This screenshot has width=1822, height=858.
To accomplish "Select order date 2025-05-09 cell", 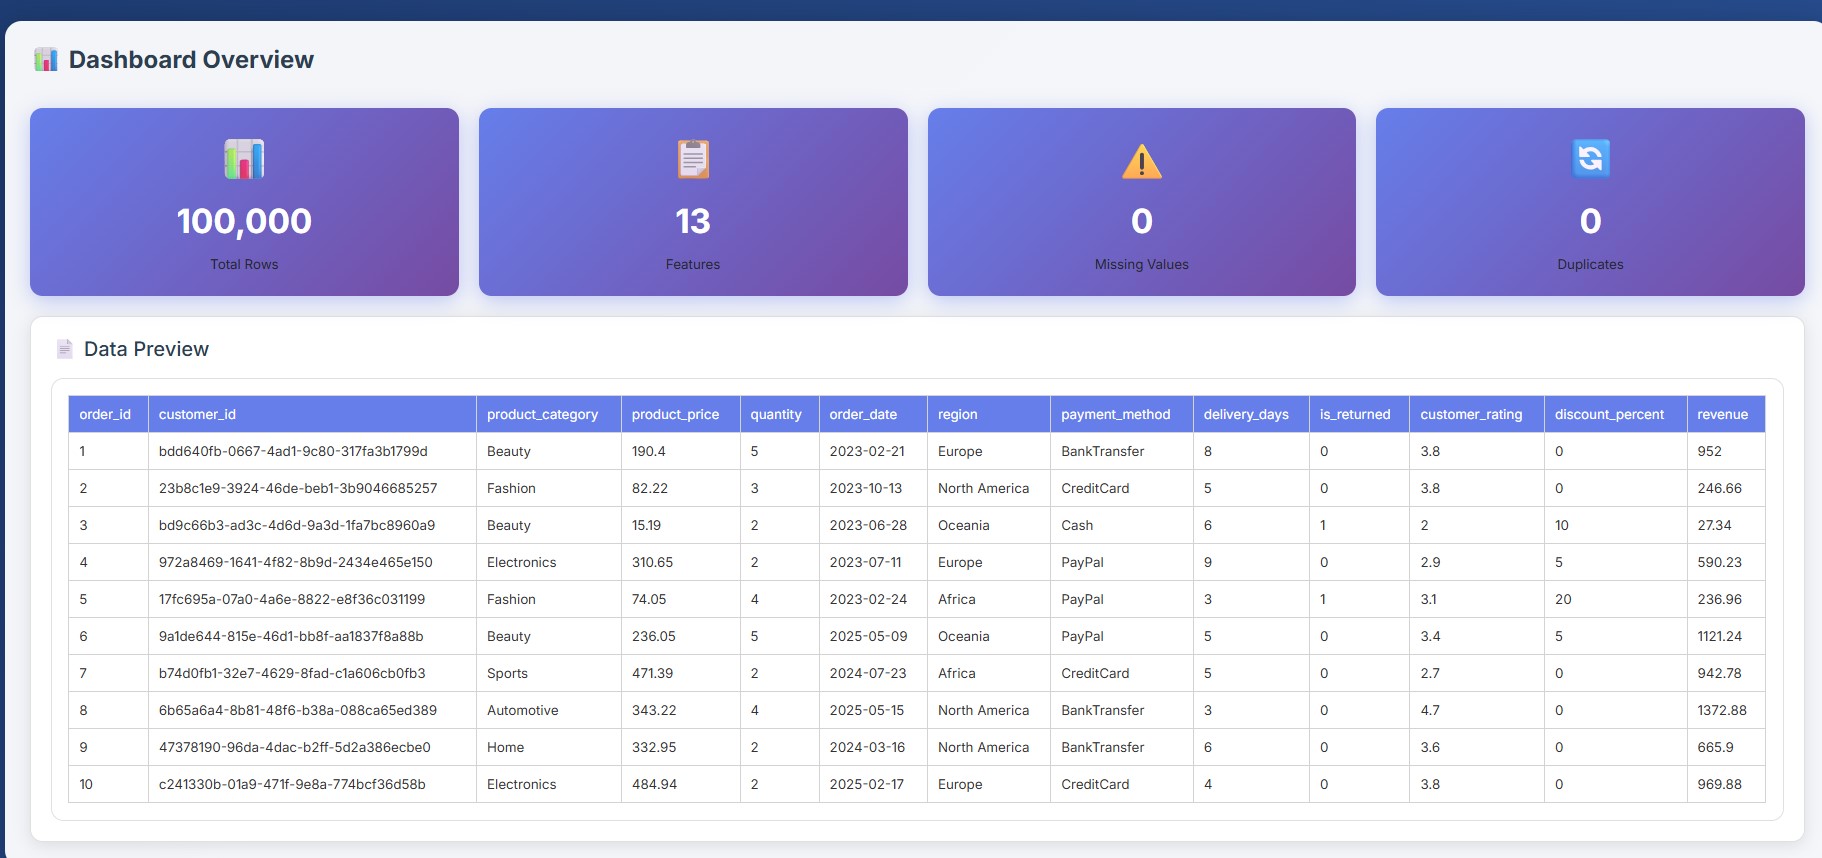I will point(868,636).
